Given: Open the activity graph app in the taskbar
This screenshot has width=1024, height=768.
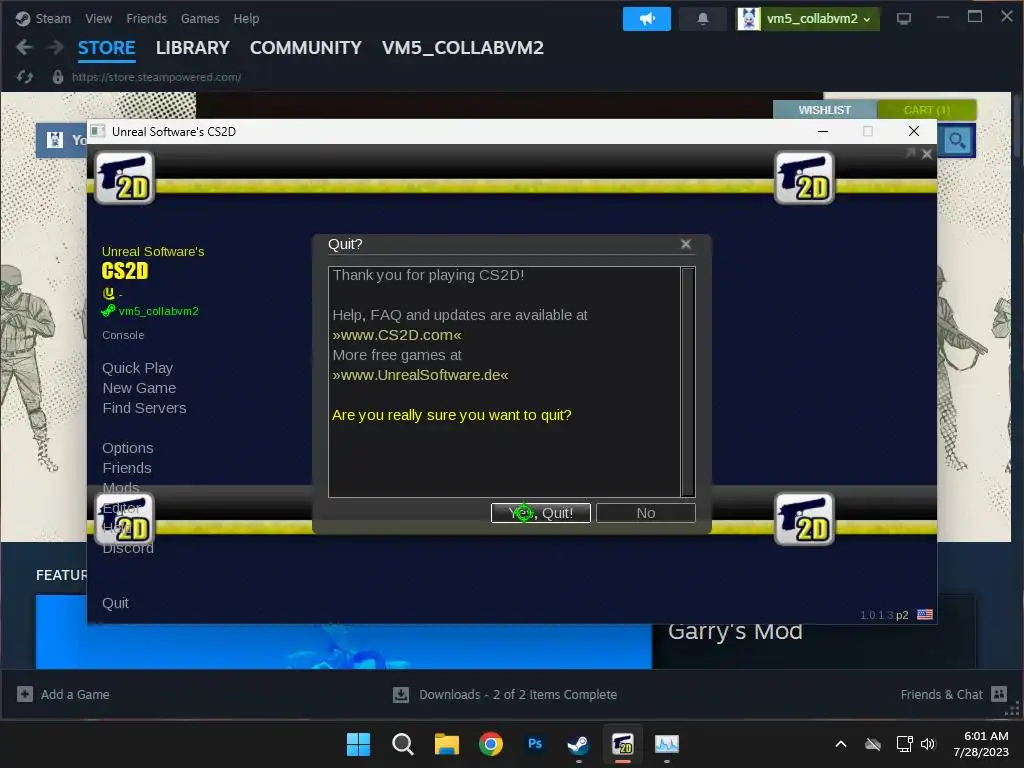Looking at the screenshot, I should coord(667,744).
